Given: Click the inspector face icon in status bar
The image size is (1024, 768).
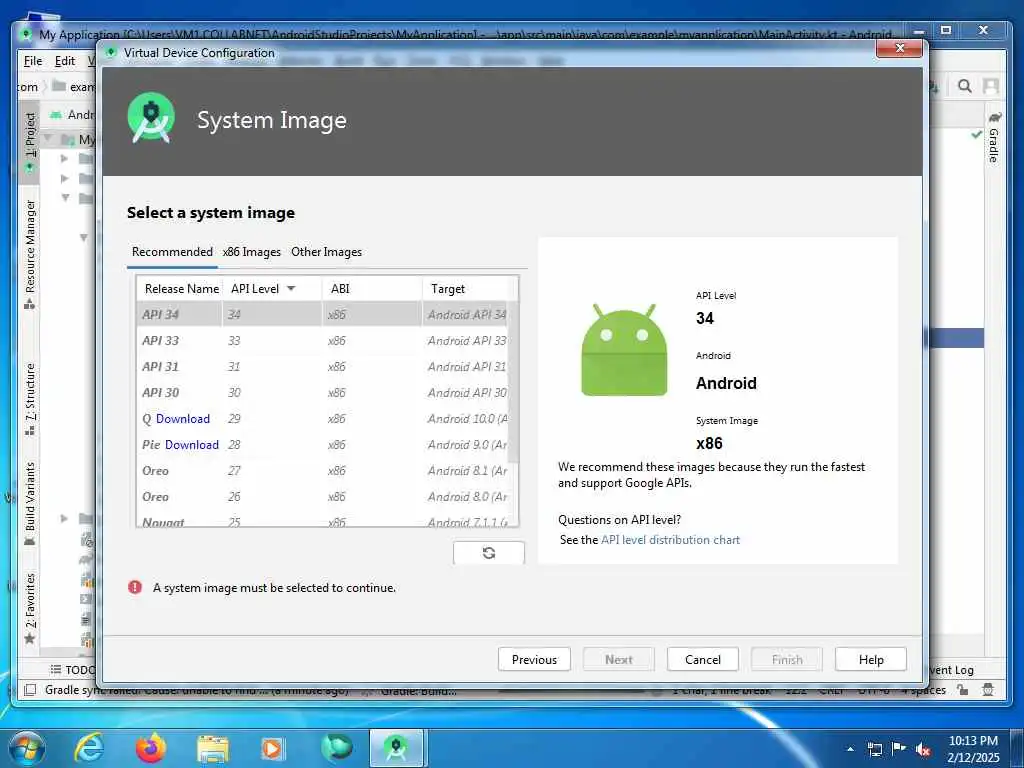Looking at the screenshot, I should (988, 690).
